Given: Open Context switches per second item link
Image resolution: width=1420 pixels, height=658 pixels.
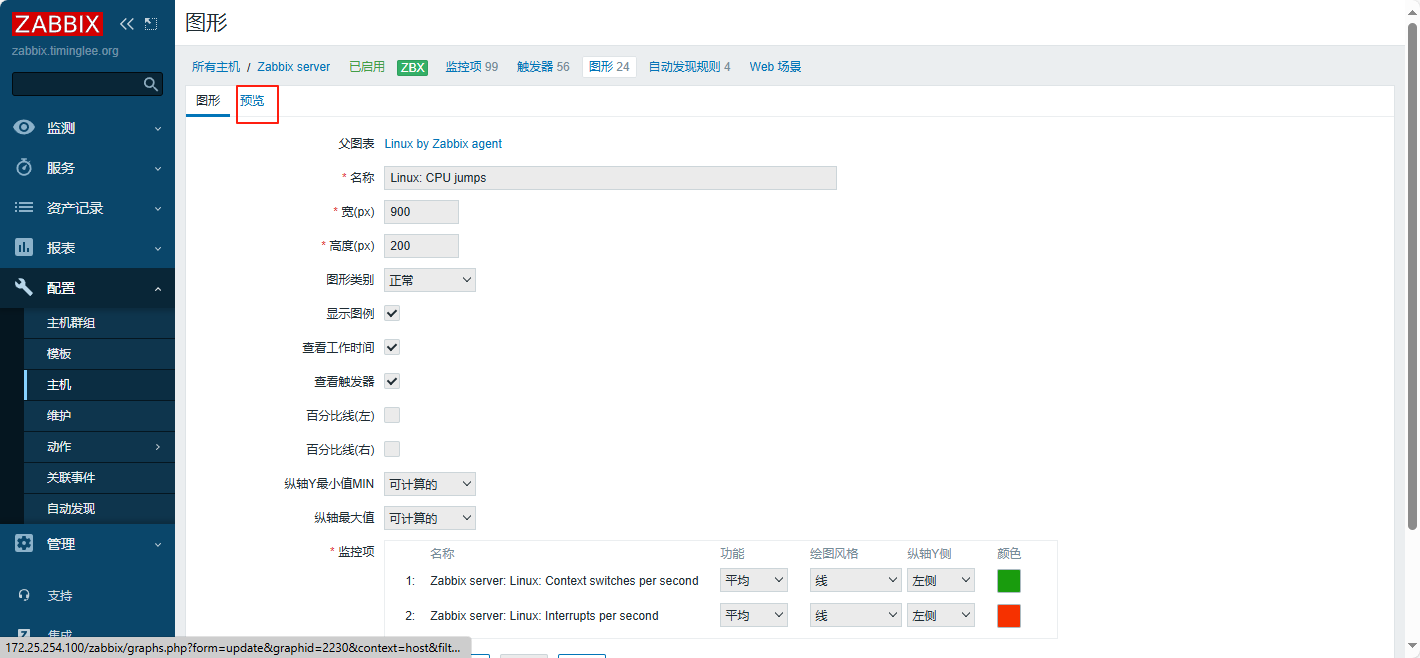Looking at the screenshot, I should [564, 581].
